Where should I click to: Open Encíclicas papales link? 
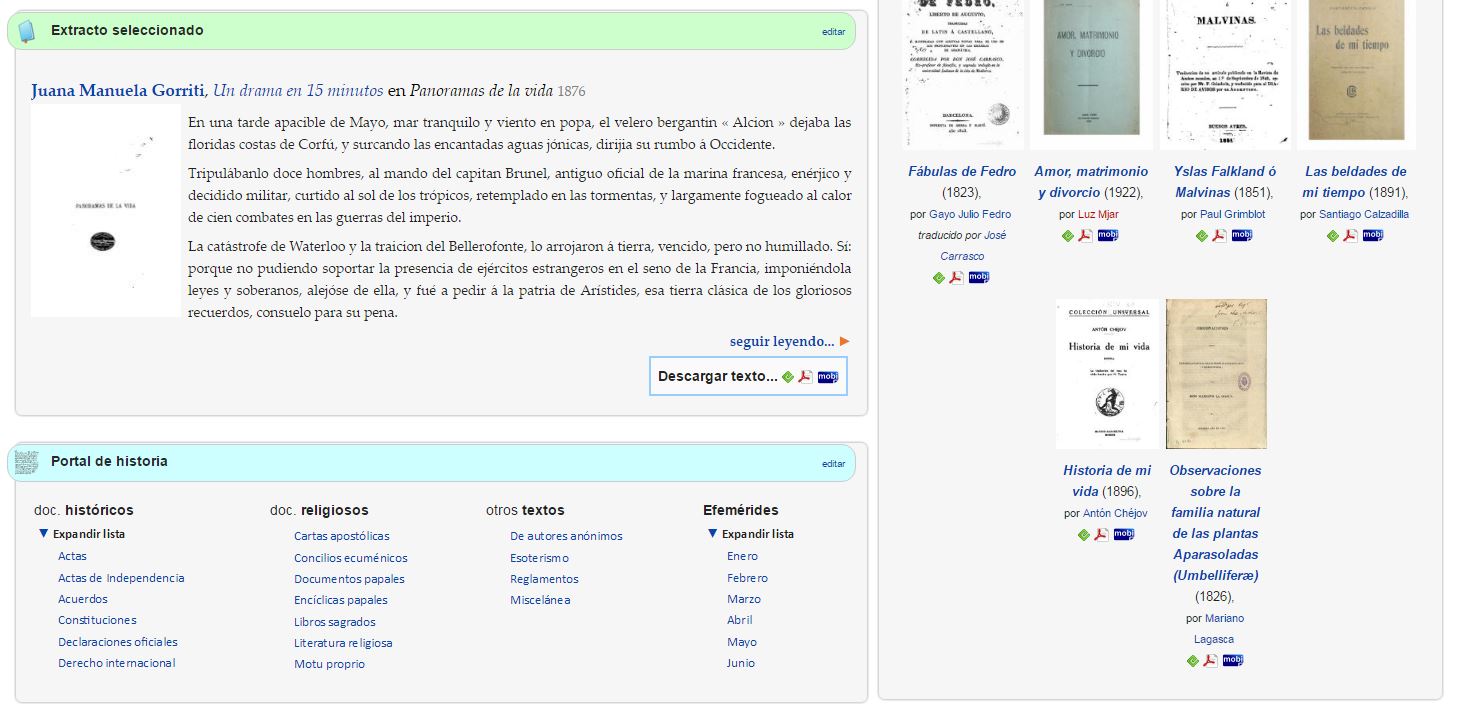click(x=341, y=600)
